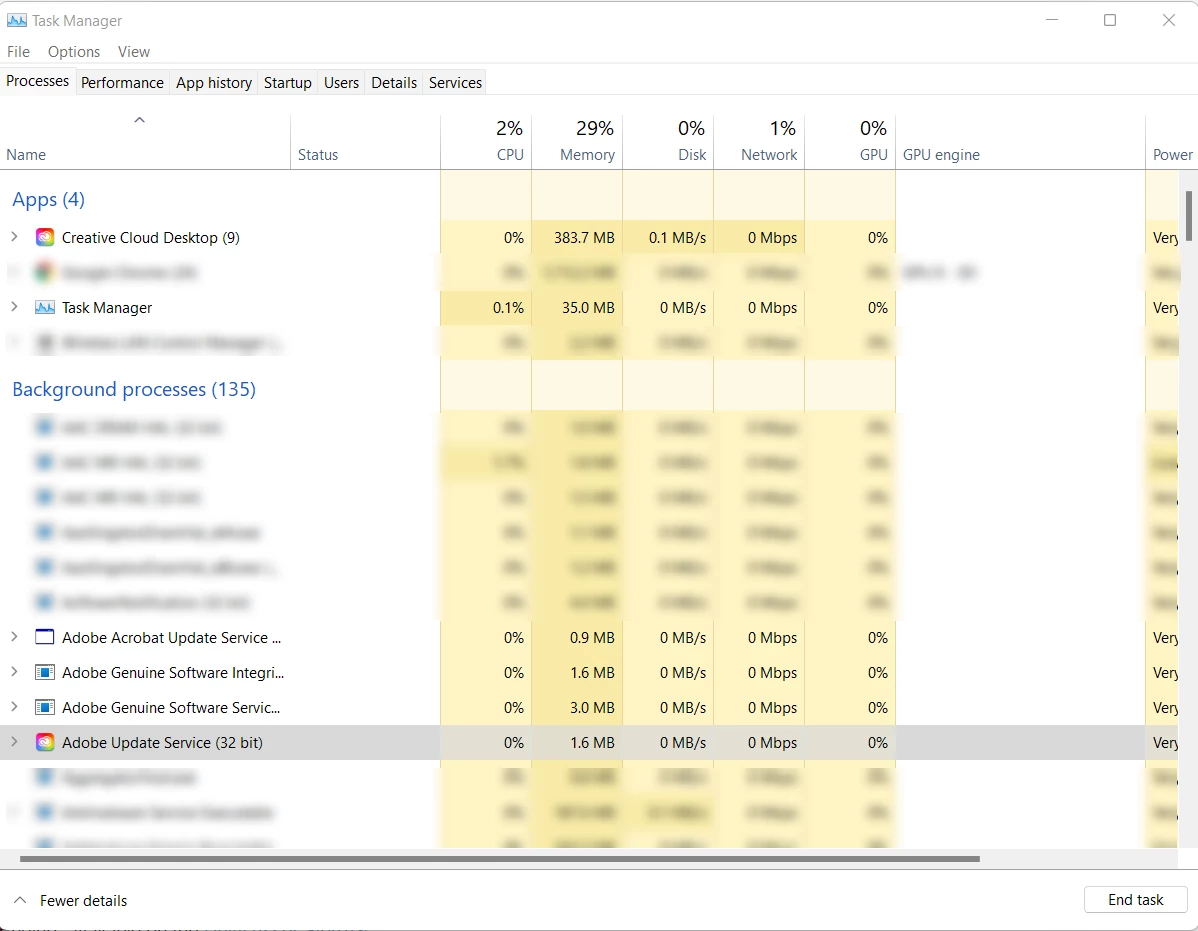The height and width of the screenshot is (931, 1198).
Task: Close the Task Manager window
Action: click(x=1168, y=21)
